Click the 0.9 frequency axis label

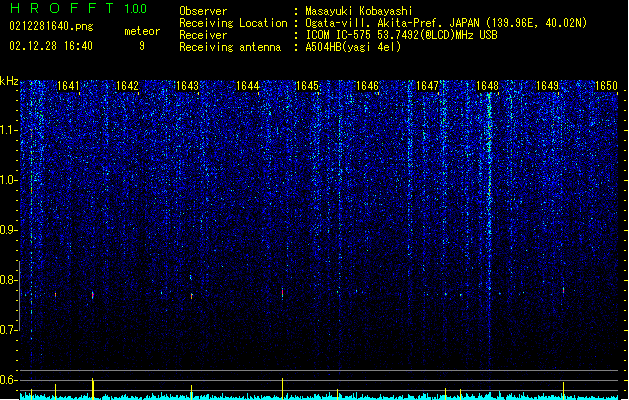9,230
